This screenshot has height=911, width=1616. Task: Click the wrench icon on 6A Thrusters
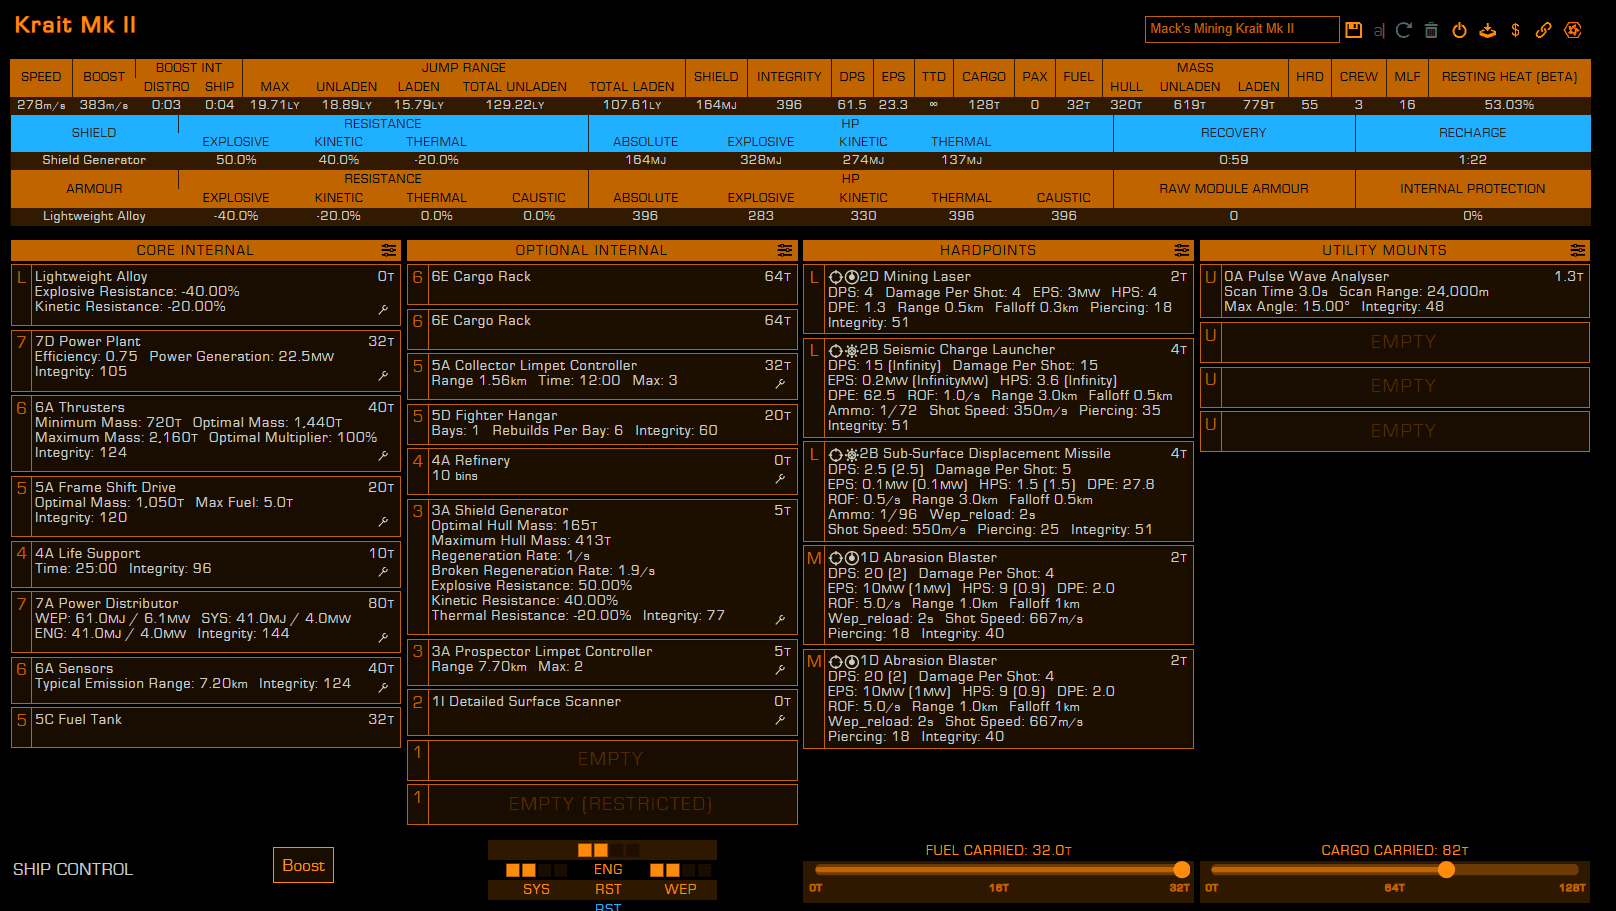383,456
